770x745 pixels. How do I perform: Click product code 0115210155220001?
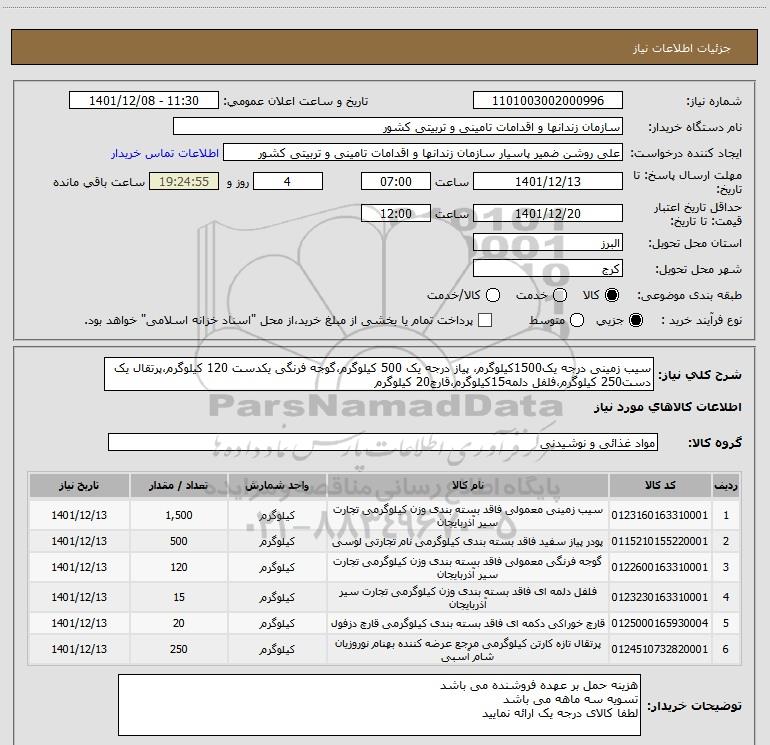(x=660, y=541)
